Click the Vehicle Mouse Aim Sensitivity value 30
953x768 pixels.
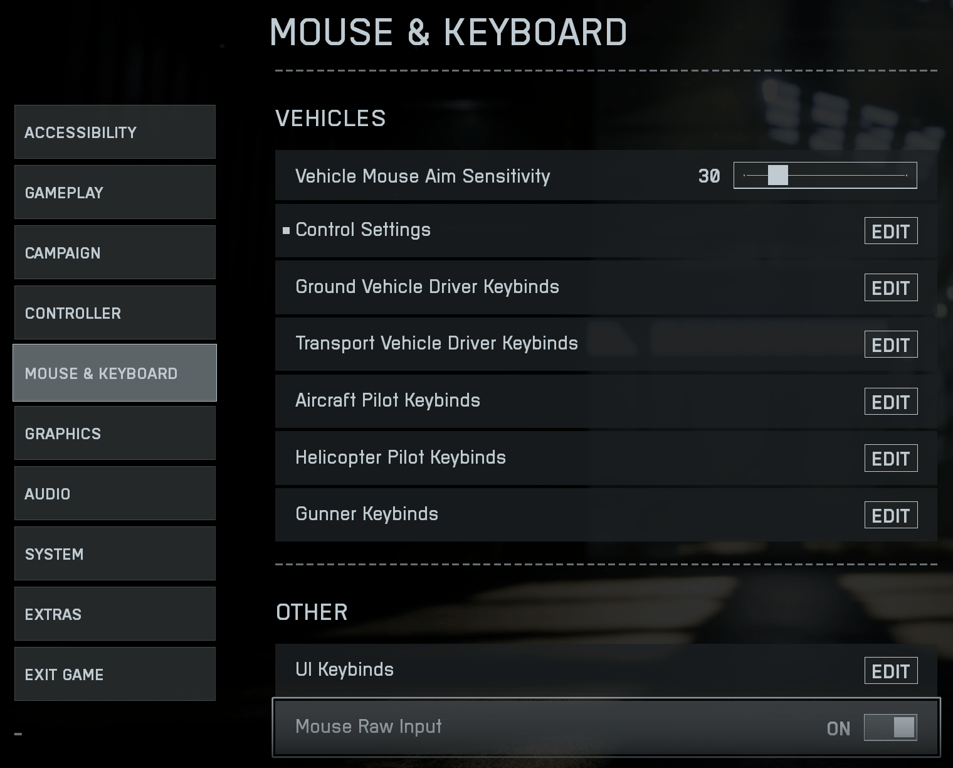709,176
